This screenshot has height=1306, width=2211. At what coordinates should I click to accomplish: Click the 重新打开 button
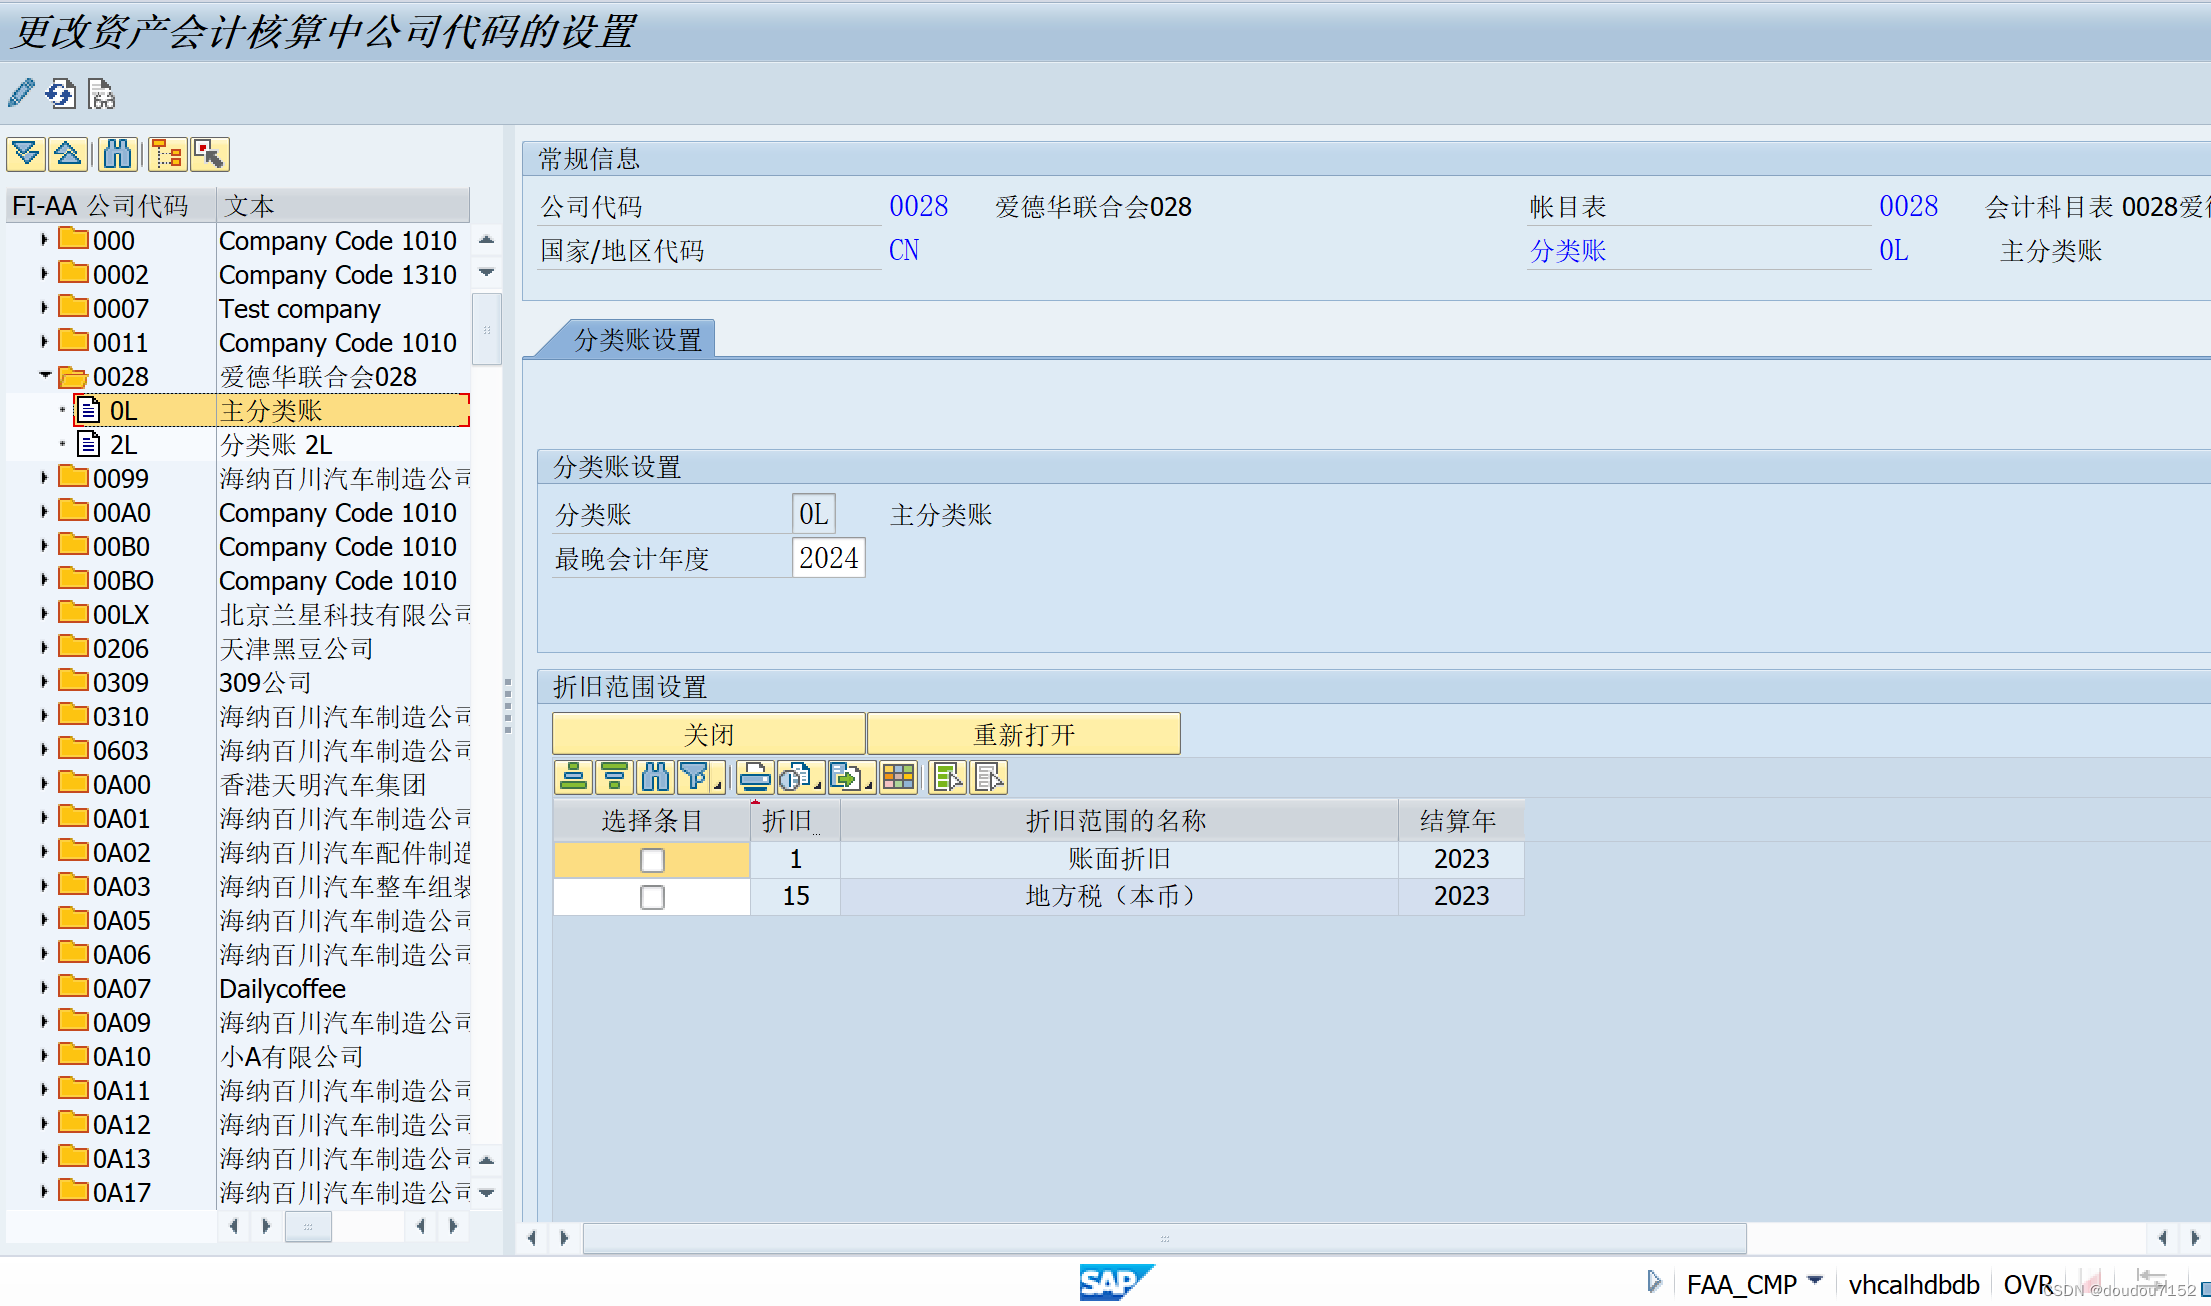coord(1023,734)
